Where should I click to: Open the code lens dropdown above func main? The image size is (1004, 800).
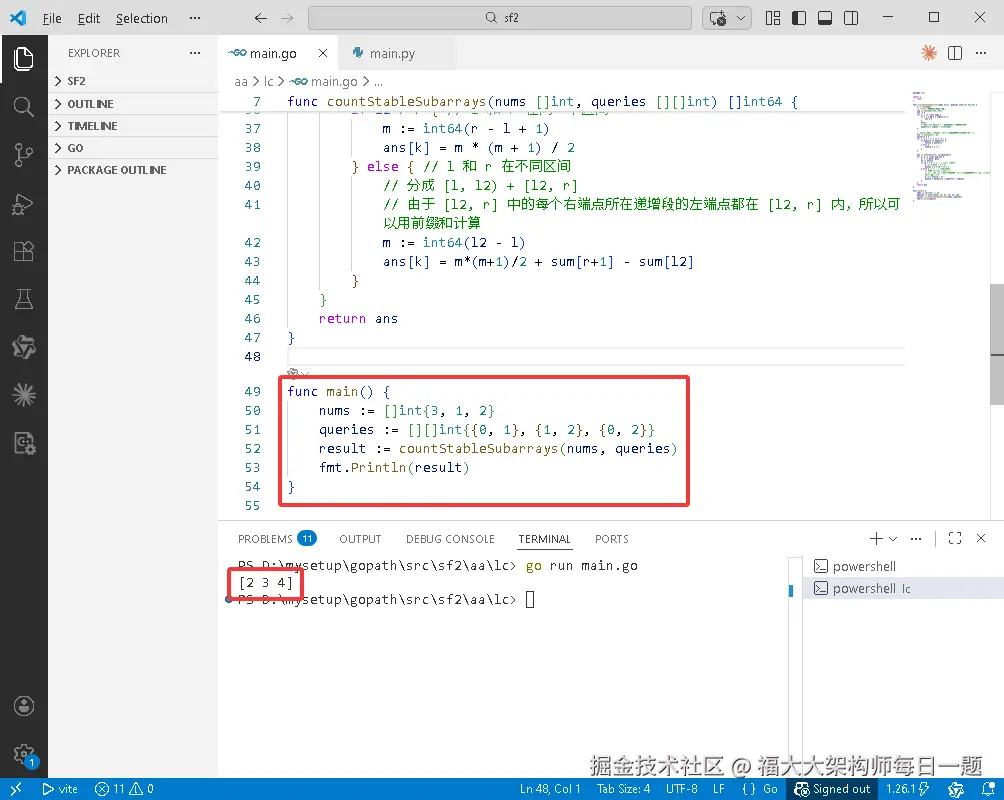[298, 373]
